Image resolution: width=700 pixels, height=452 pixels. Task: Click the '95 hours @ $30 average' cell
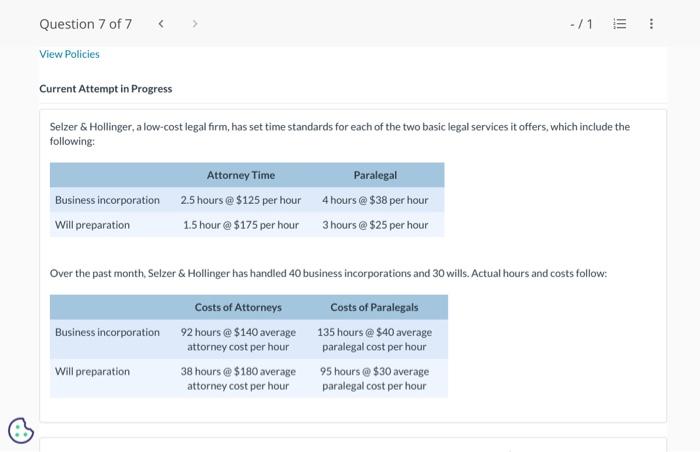coord(374,378)
